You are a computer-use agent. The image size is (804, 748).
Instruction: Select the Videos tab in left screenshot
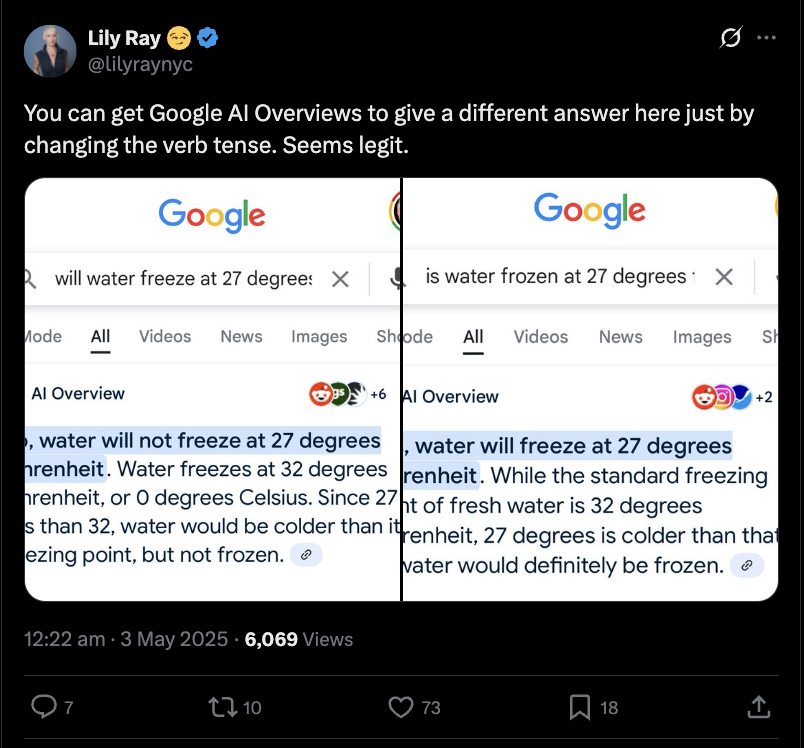[165, 336]
